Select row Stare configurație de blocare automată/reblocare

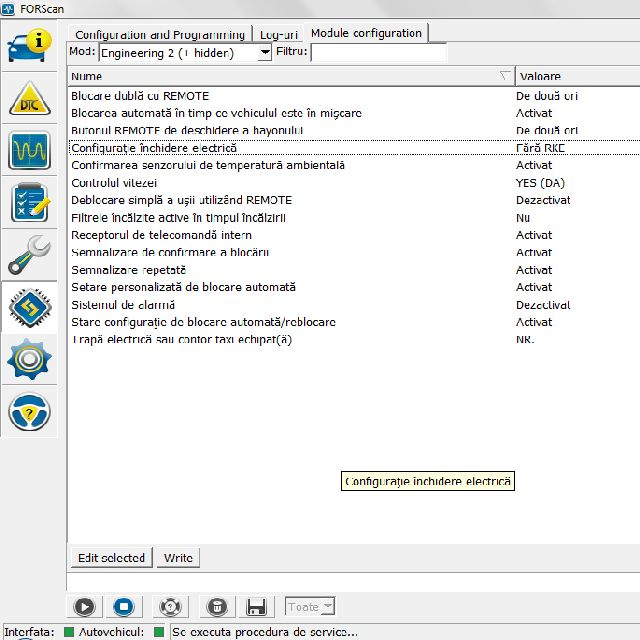point(353,322)
